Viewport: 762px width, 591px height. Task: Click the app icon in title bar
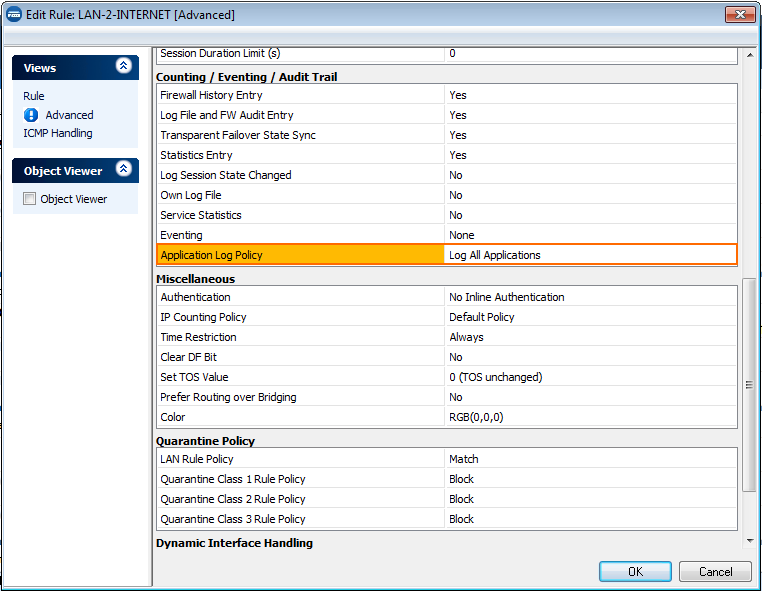coord(13,14)
